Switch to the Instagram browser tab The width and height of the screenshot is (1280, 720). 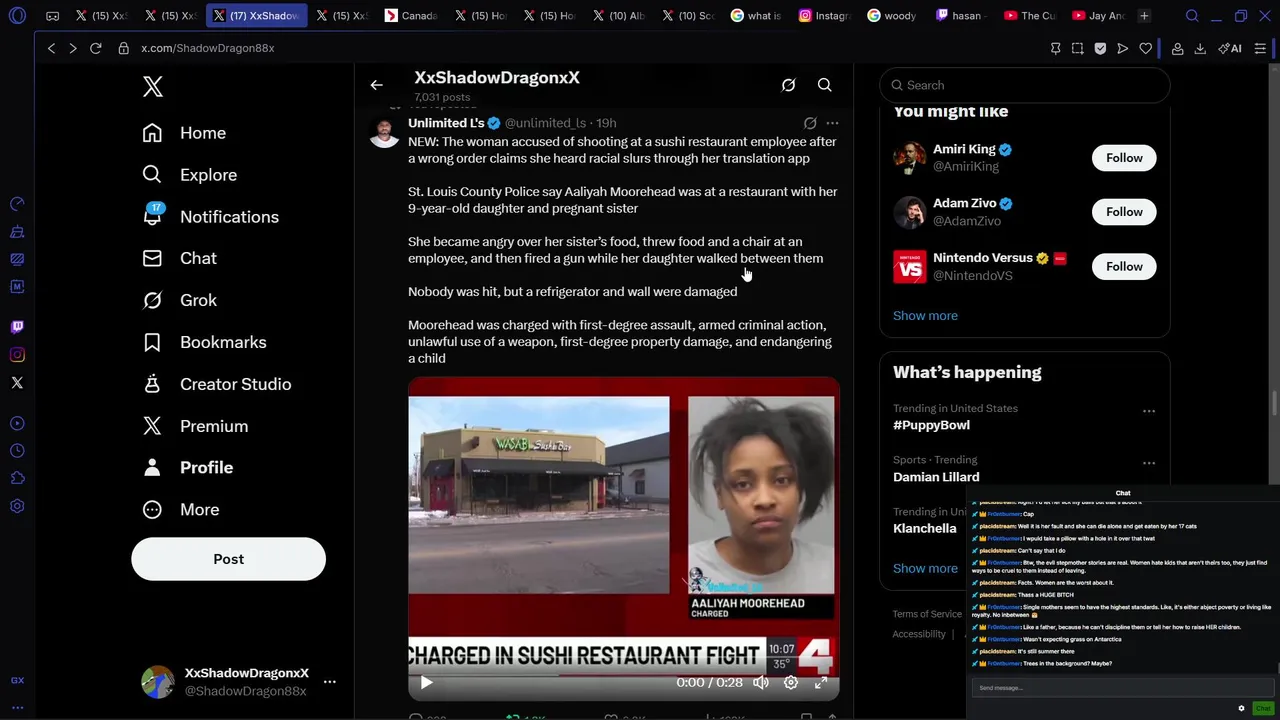pos(825,16)
